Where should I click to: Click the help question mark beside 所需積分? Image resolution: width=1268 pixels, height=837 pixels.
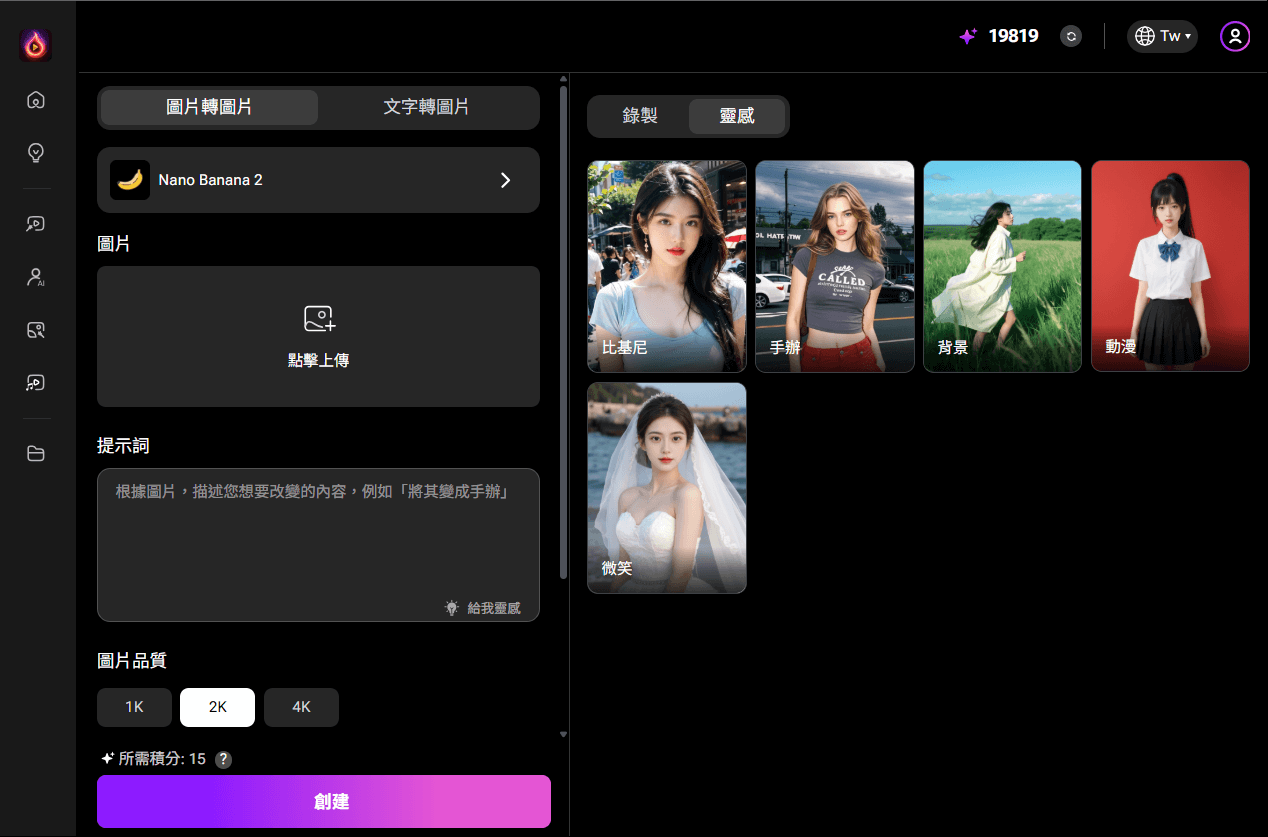click(224, 759)
